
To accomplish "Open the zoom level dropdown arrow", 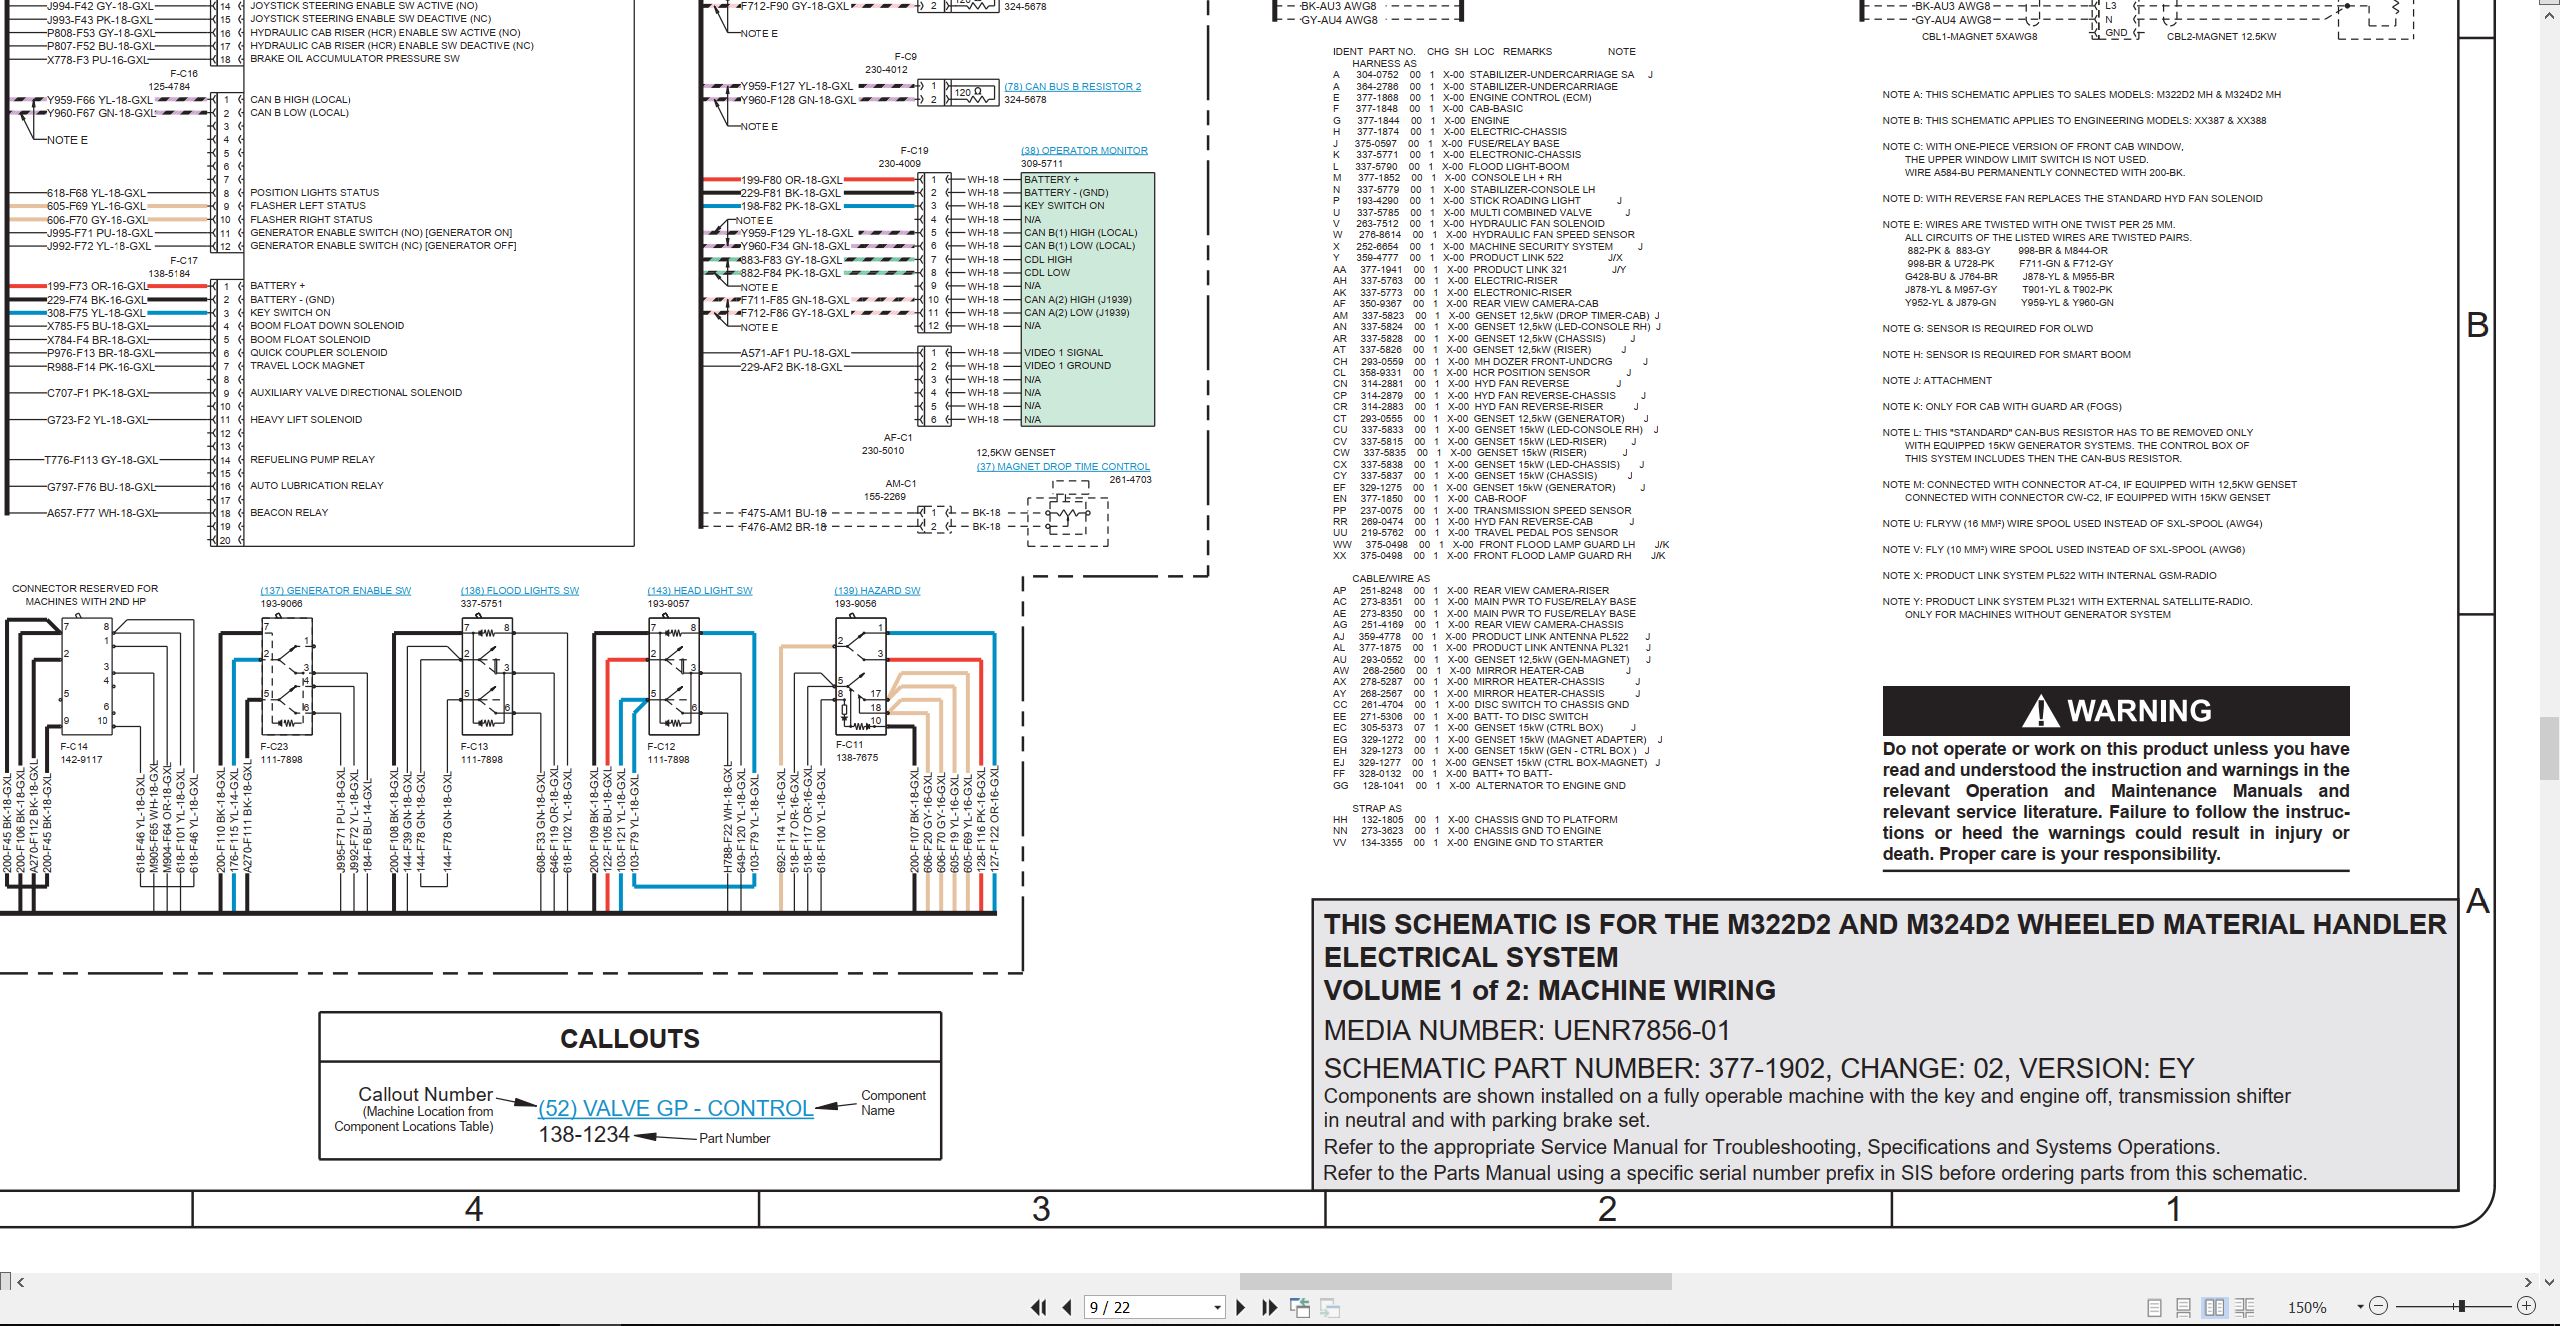I will point(2359,1306).
